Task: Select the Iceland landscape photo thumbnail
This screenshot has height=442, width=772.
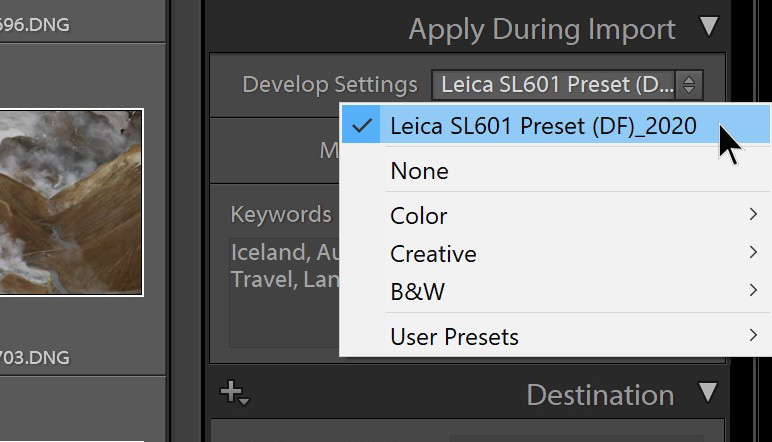Action: 71,202
